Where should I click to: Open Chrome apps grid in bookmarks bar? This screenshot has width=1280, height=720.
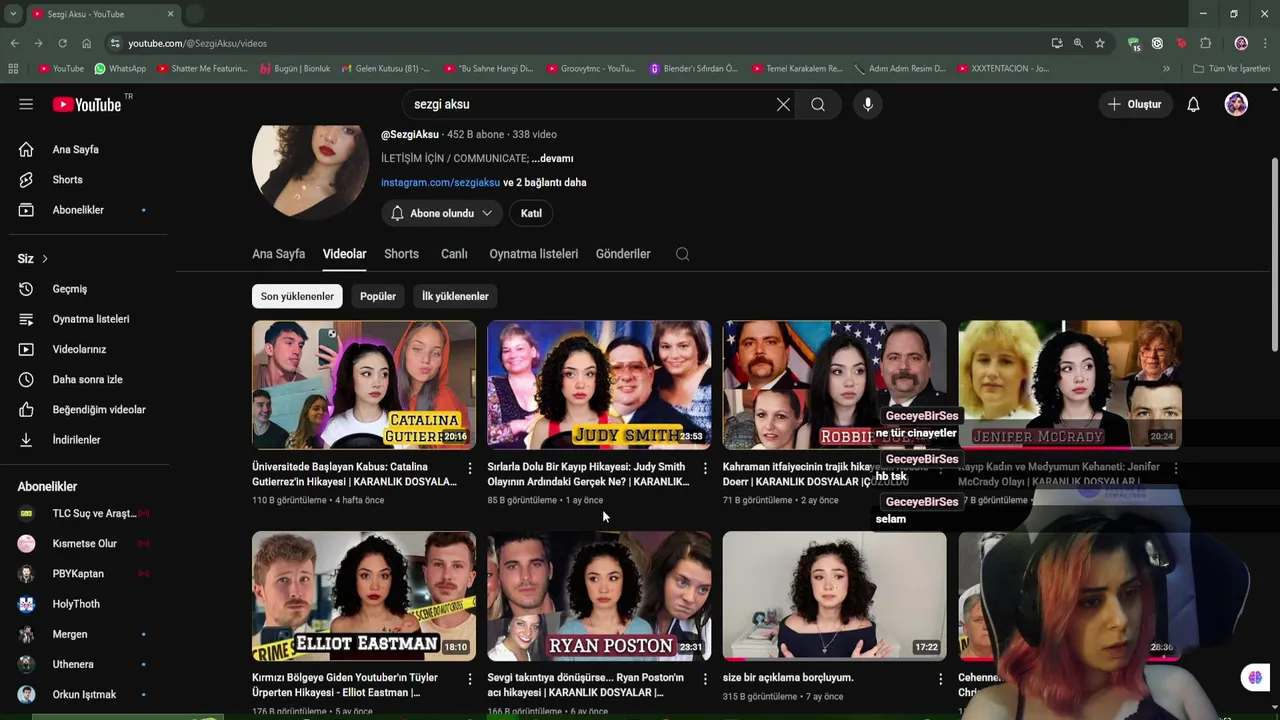[x=13, y=69]
